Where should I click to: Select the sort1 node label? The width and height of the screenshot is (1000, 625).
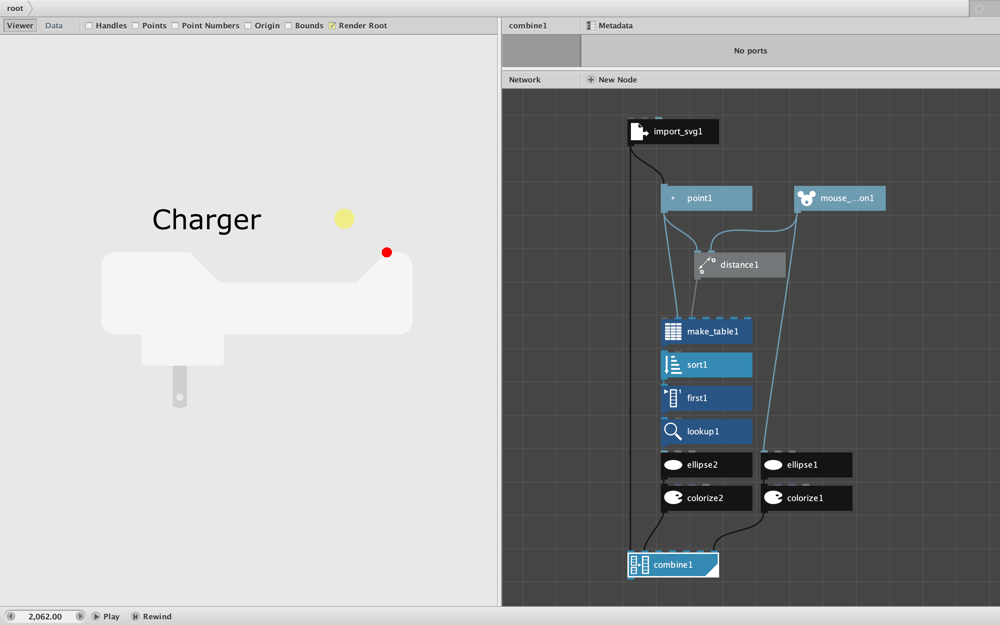coord(697,365)
